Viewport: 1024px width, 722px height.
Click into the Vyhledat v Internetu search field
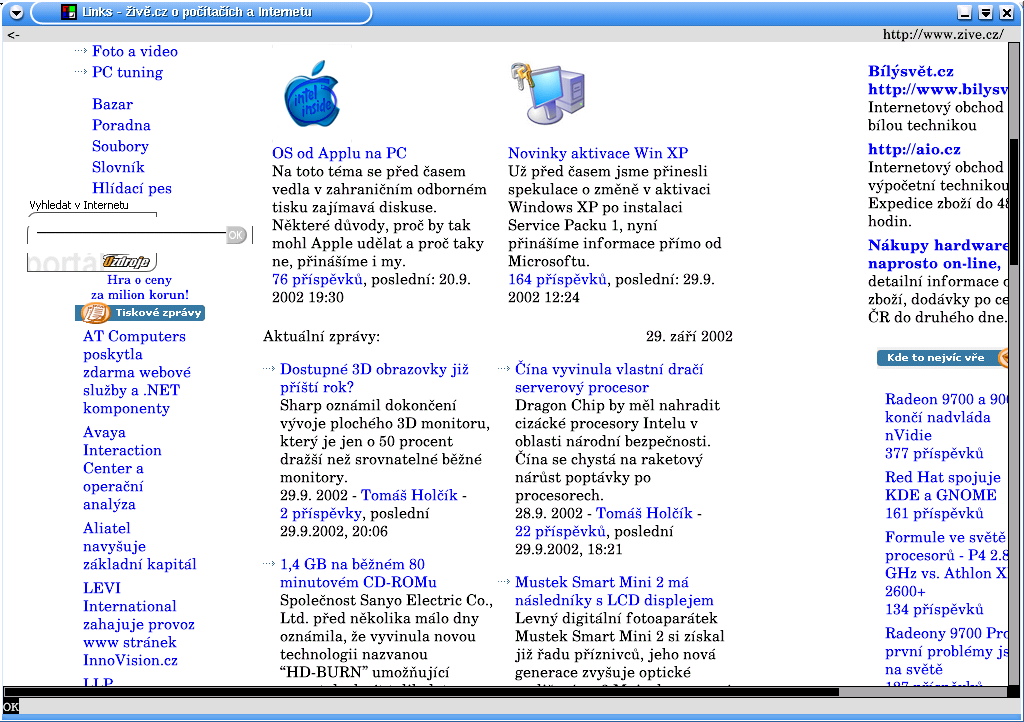[x=131, y=232]
